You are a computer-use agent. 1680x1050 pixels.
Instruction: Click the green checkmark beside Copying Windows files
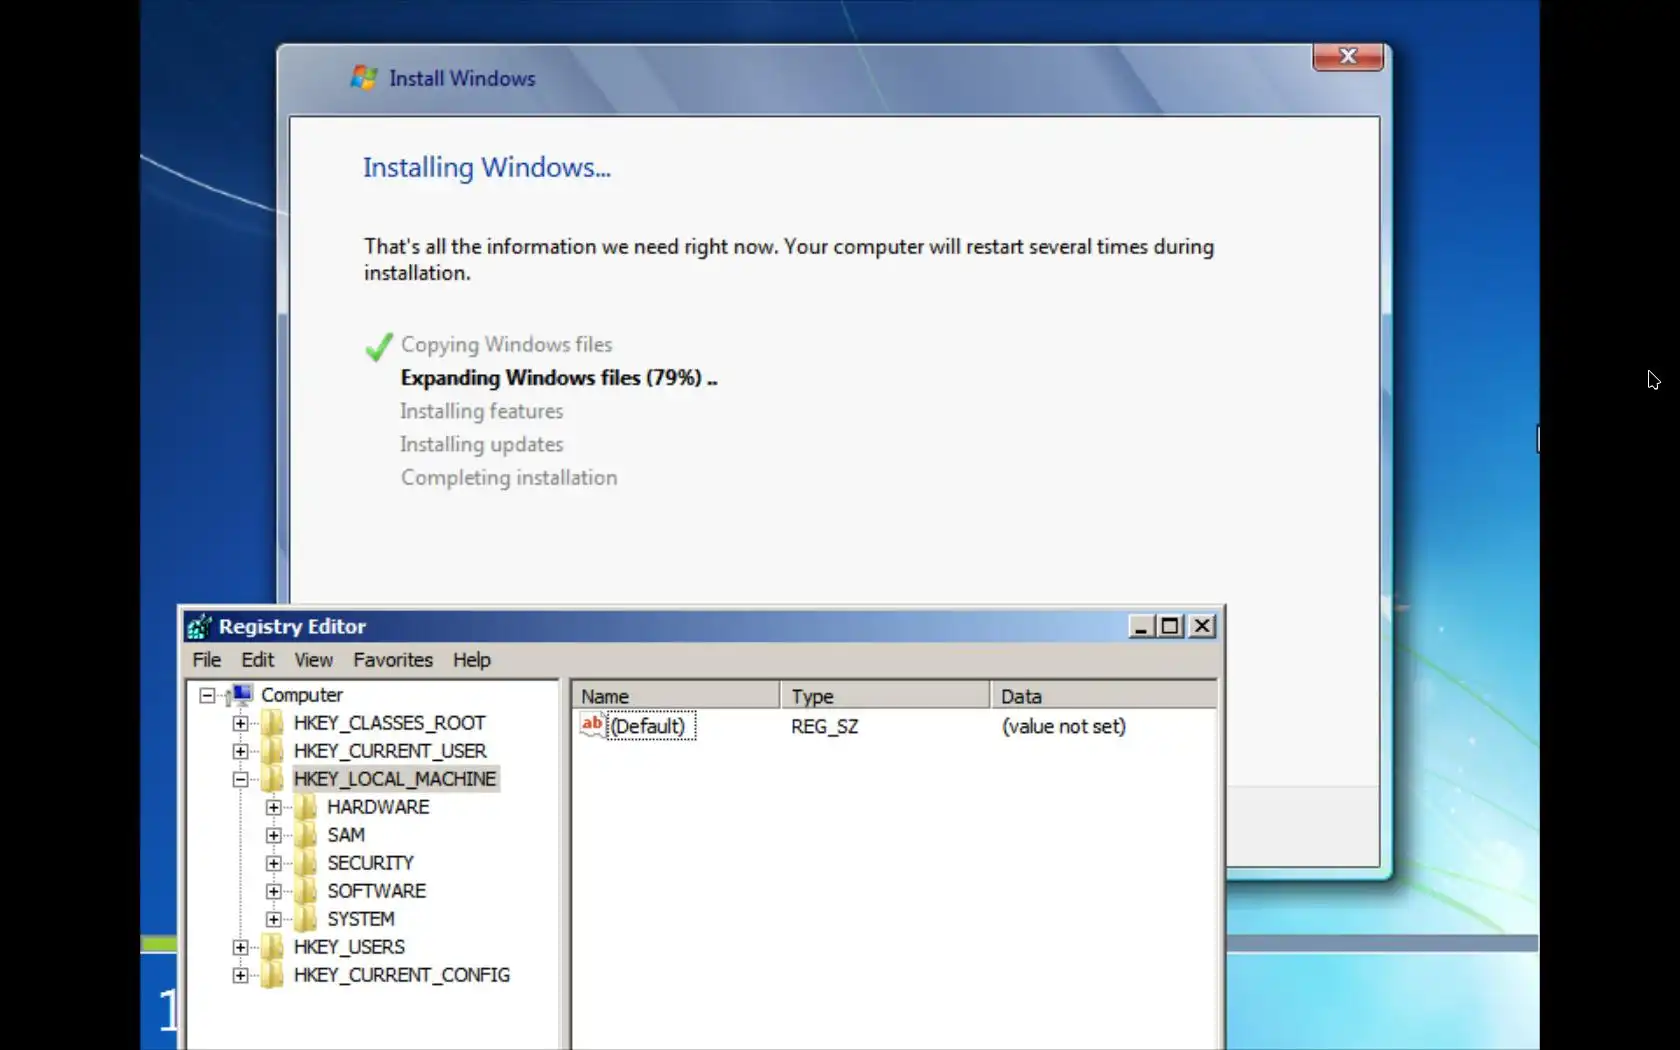pyautogui.click(x=379, y=346)
